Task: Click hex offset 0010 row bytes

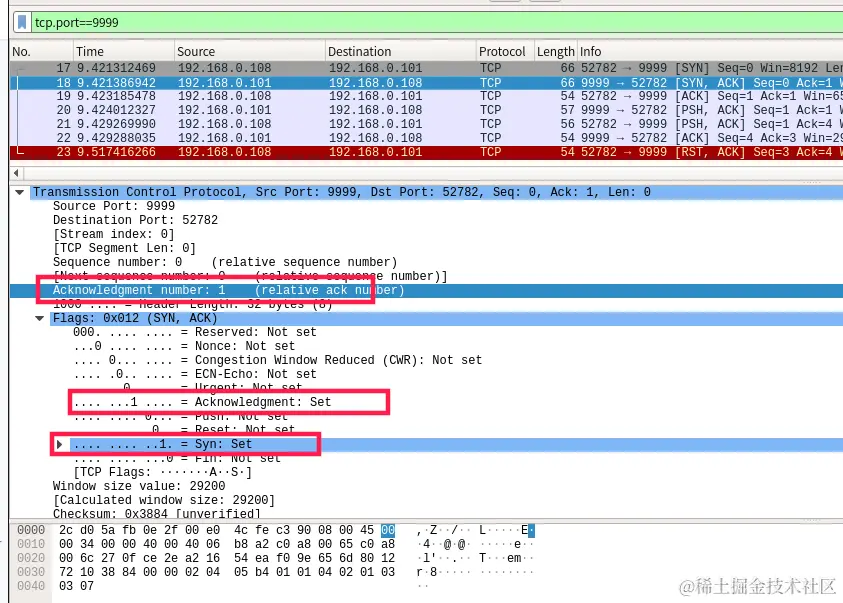Action: (x=227, y=544)
